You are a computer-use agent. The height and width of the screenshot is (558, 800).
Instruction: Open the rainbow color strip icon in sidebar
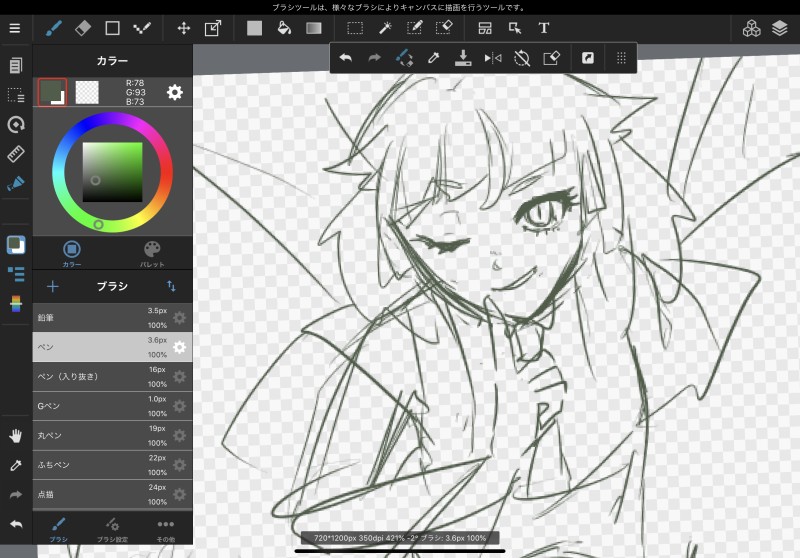pyautogui.click(x=16, y=304)
